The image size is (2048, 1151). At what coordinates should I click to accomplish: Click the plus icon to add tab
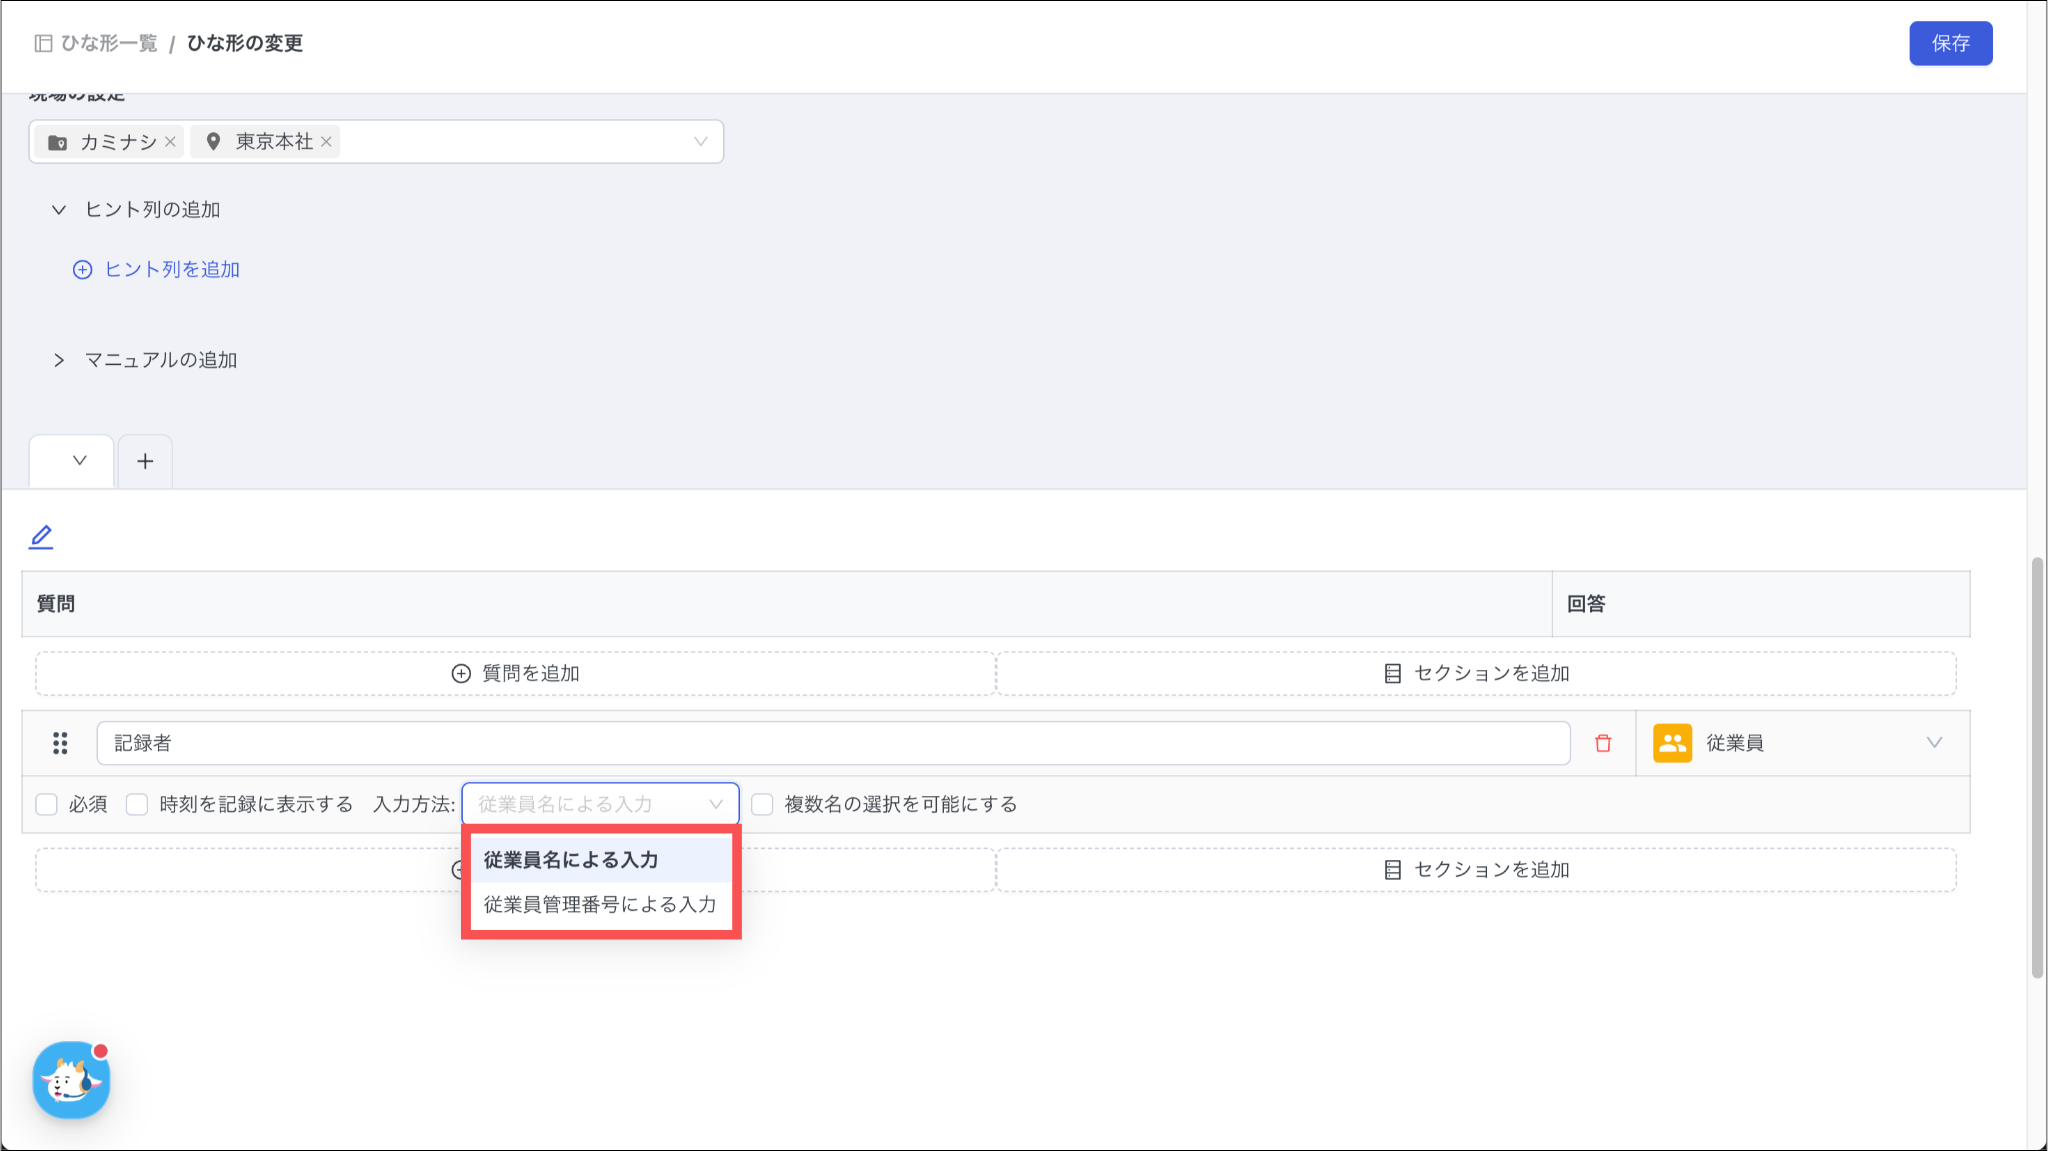click(x=145, y=461)
